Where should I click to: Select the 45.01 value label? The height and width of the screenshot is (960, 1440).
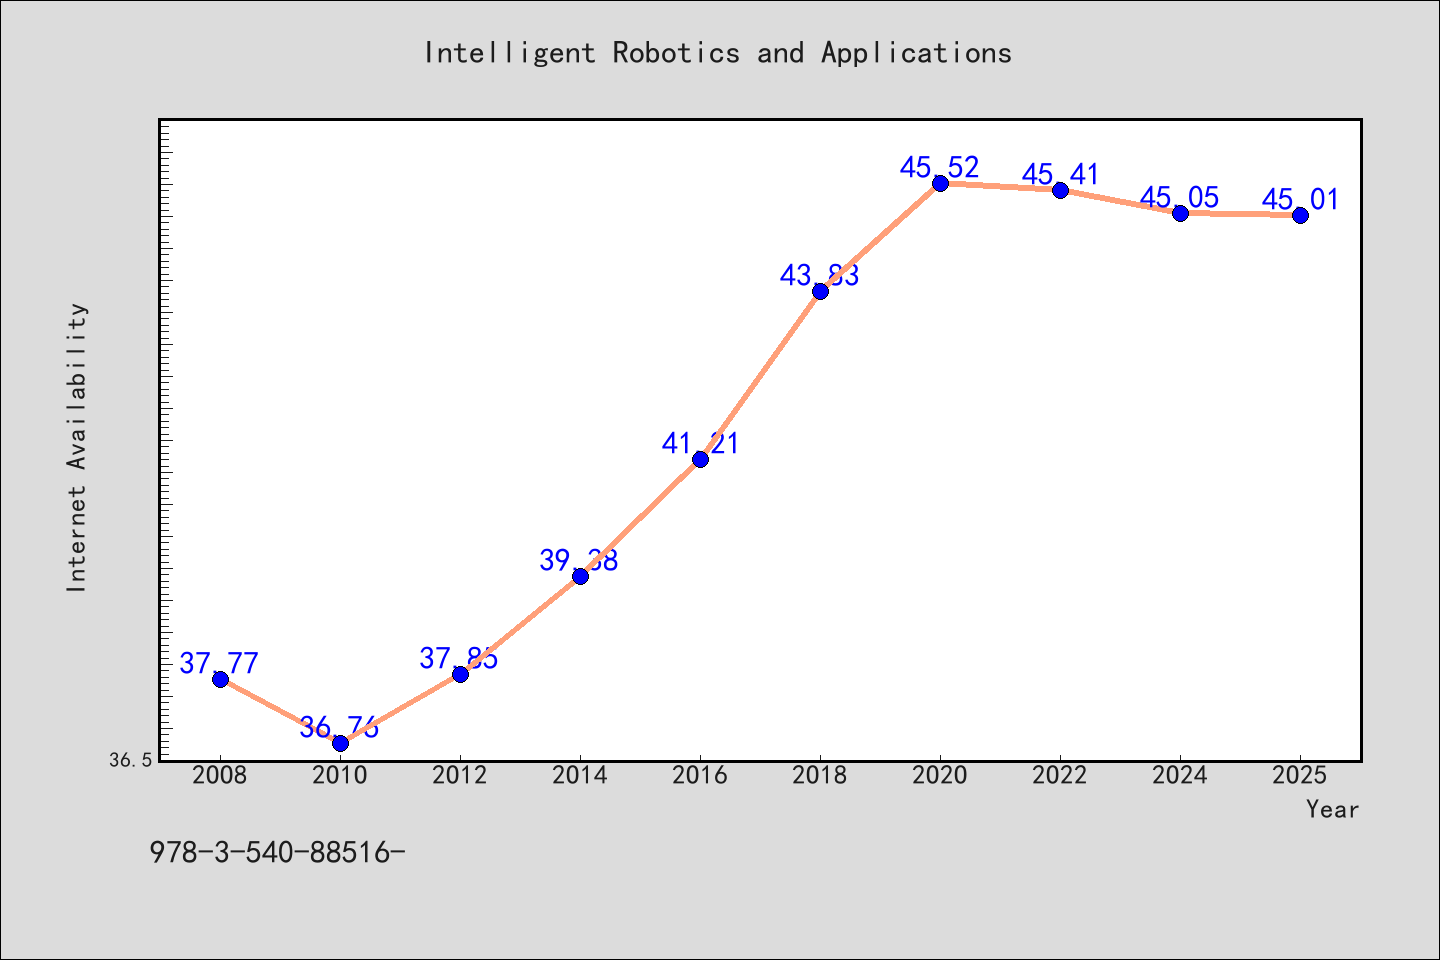click(x=1300, y=199)
